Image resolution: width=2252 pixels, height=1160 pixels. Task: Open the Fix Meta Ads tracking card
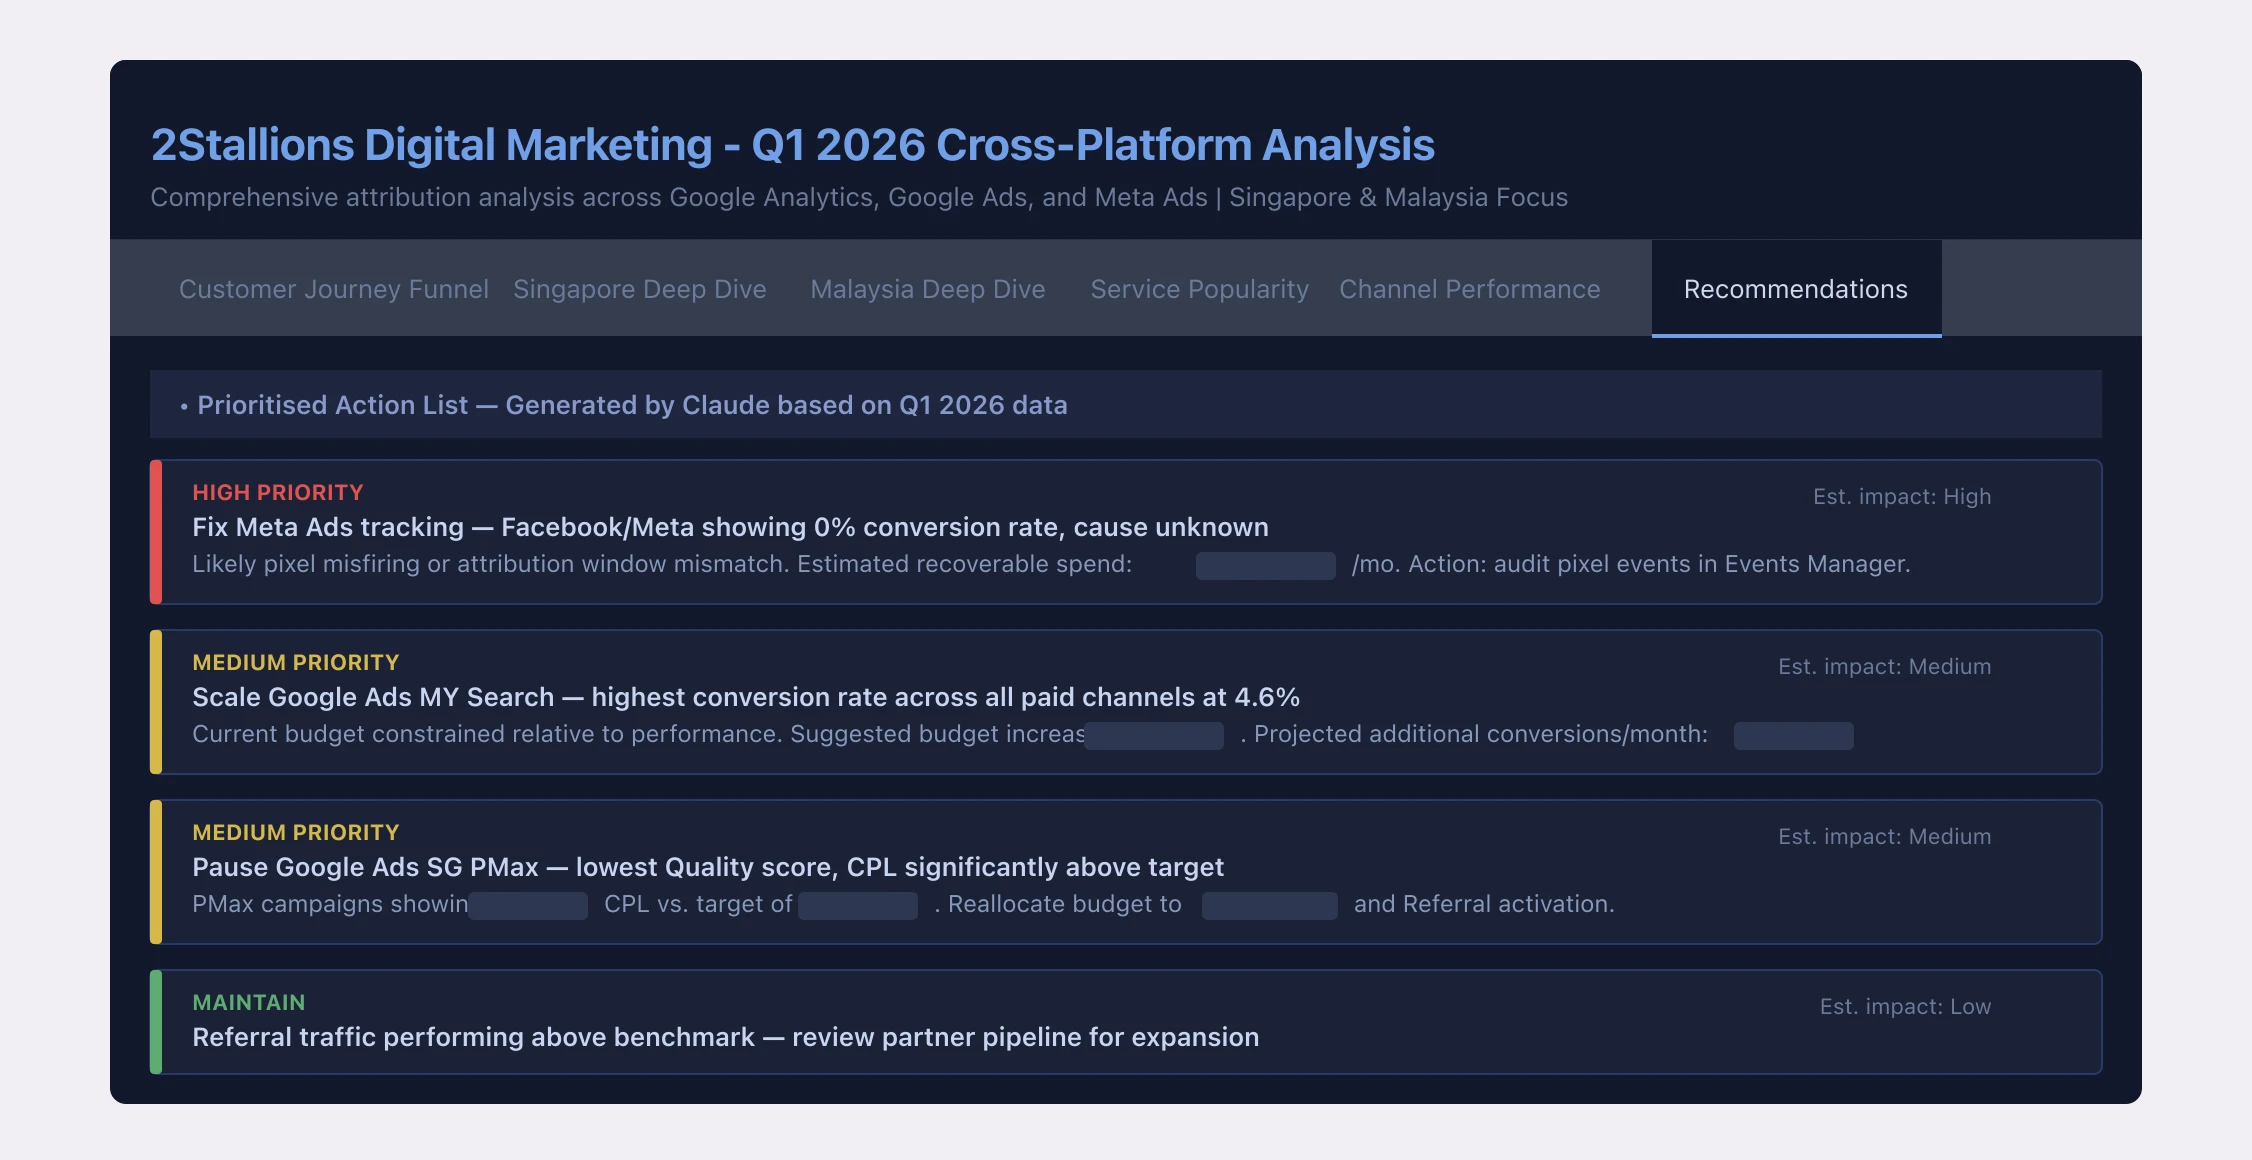coord(730,527)
